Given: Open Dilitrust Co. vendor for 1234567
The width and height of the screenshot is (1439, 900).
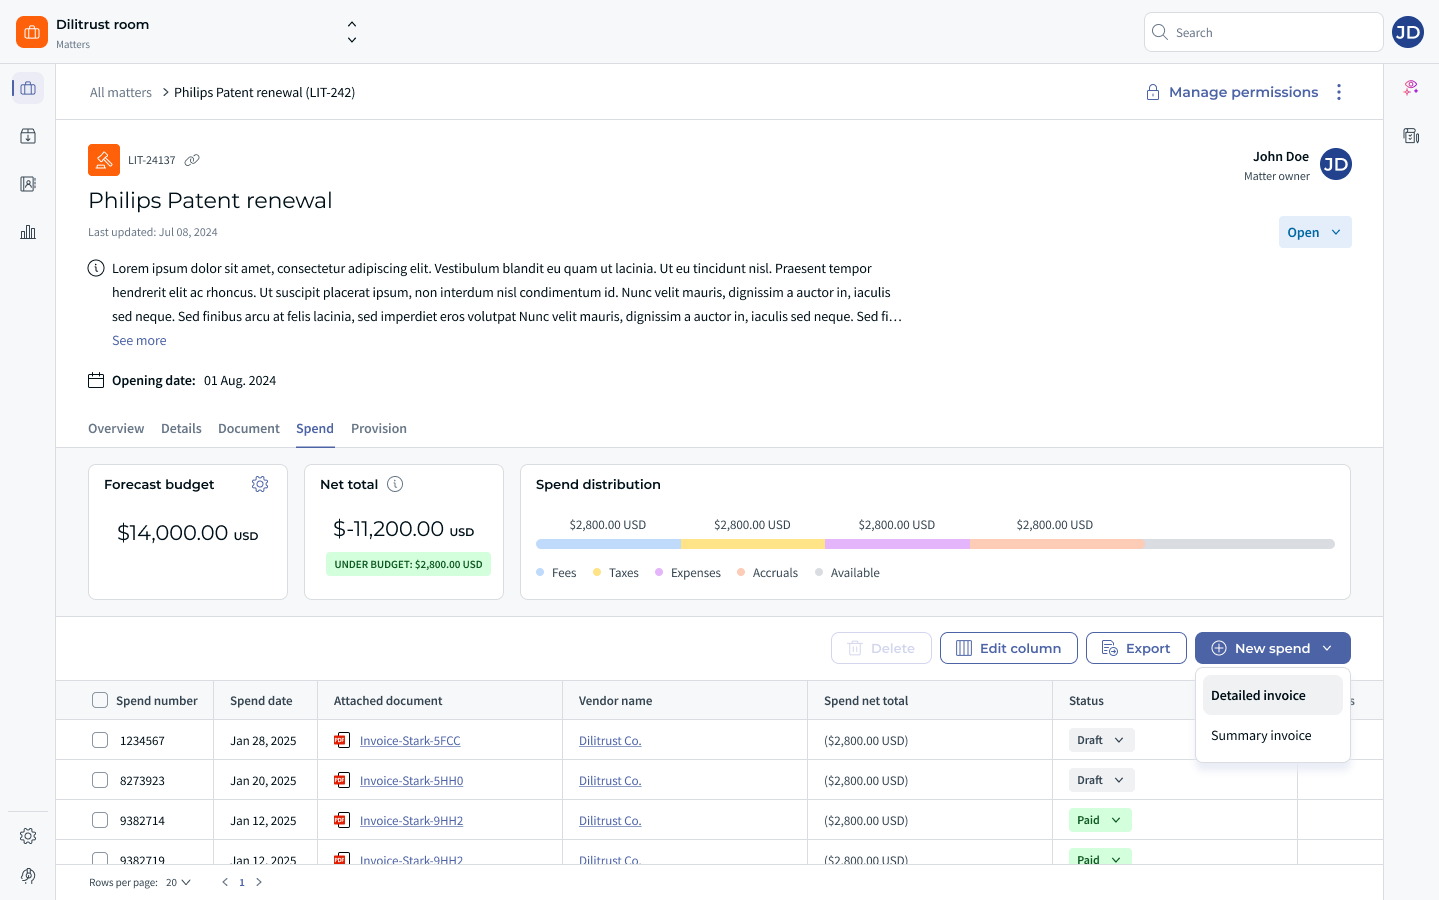Looking at the screenshot, I should click(x=610, y=740).
